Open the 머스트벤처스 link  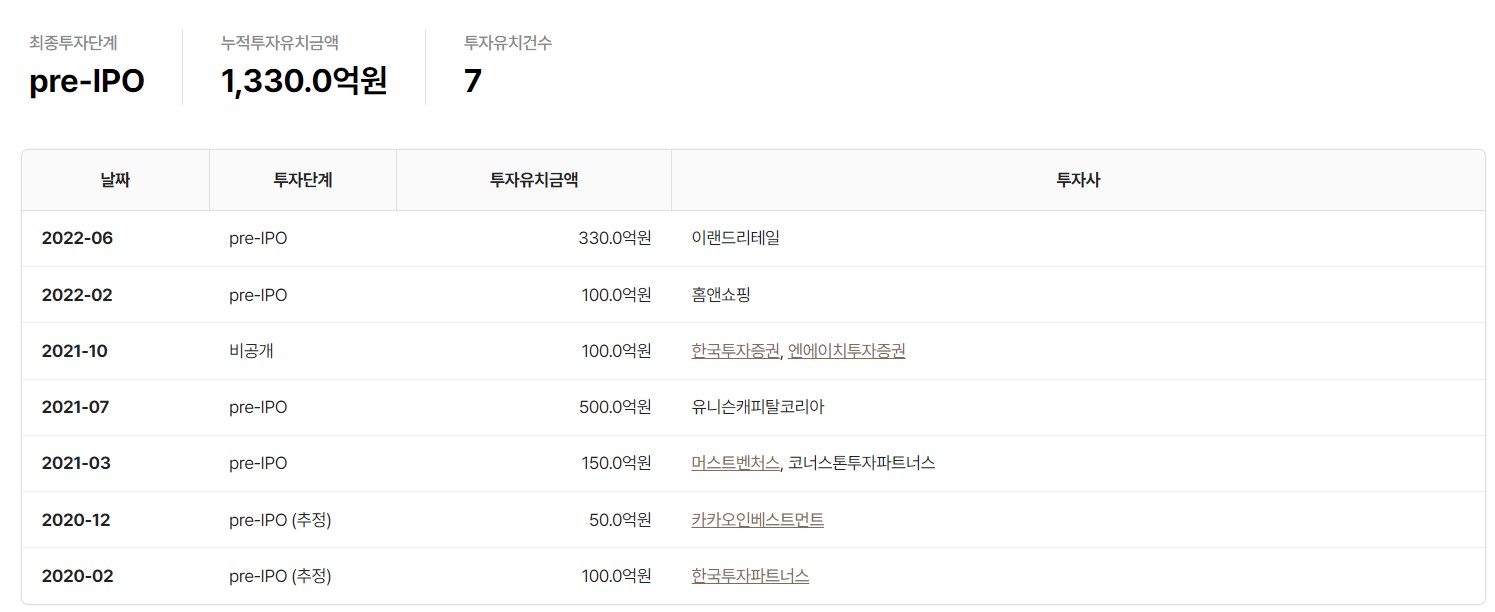coord(735,463)
